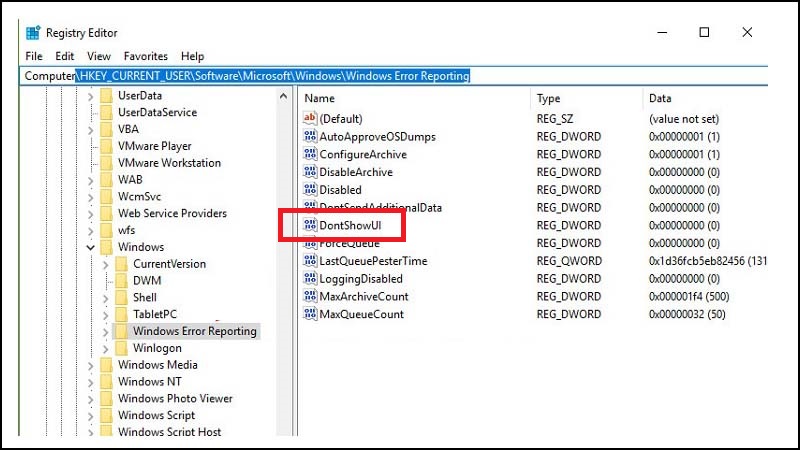The width and height of the screenshot is (800, 450).
Task: Expand the WcmSvc tree node
Action: pos(90,197)
